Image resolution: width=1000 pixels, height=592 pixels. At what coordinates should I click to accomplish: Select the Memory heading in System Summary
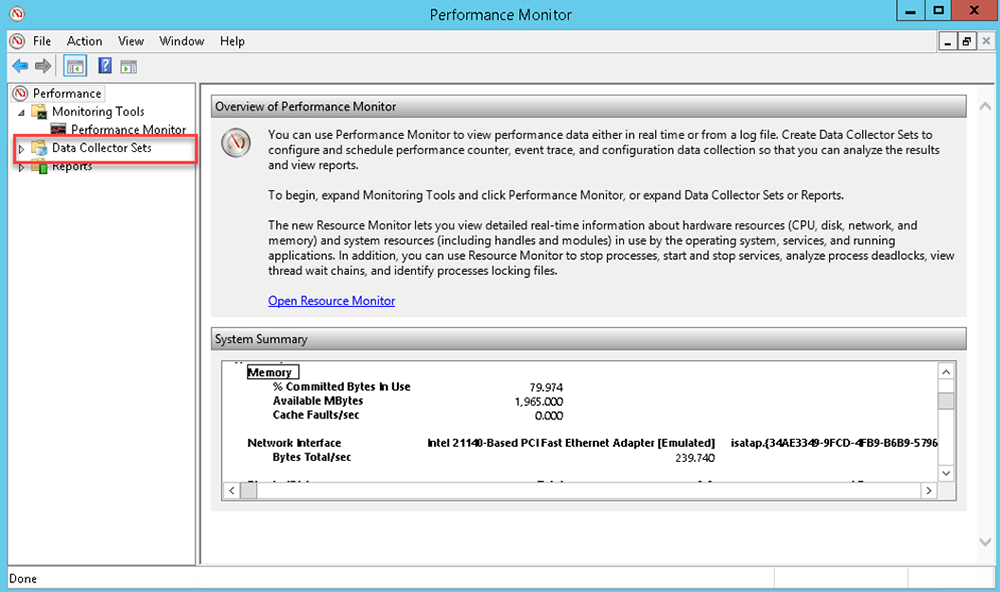click(270, 372)
